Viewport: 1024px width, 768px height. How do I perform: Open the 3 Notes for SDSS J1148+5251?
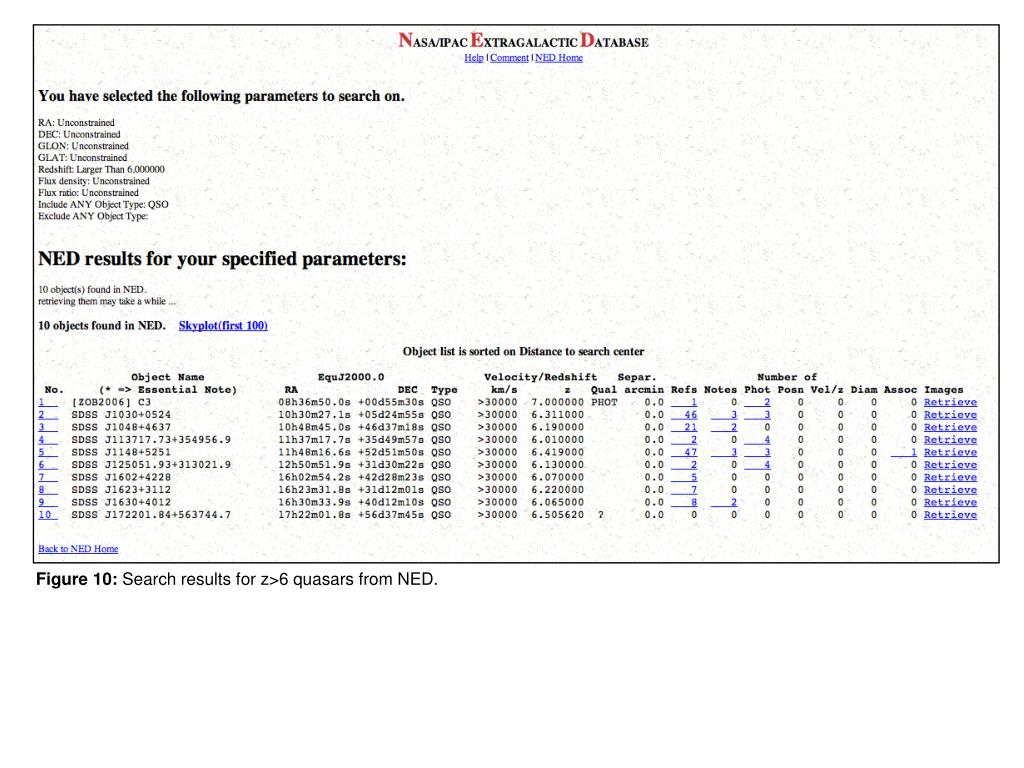tap(724, 452)
